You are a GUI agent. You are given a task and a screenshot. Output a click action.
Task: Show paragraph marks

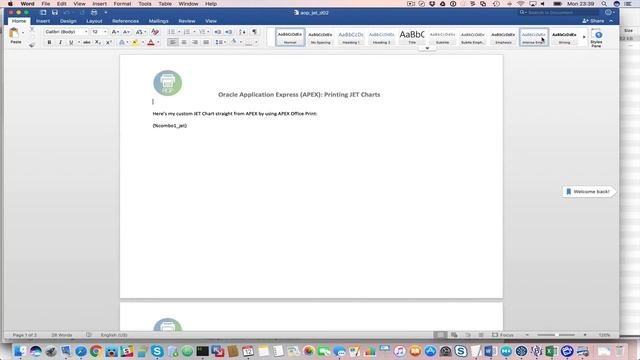click(x=254, y=32)
